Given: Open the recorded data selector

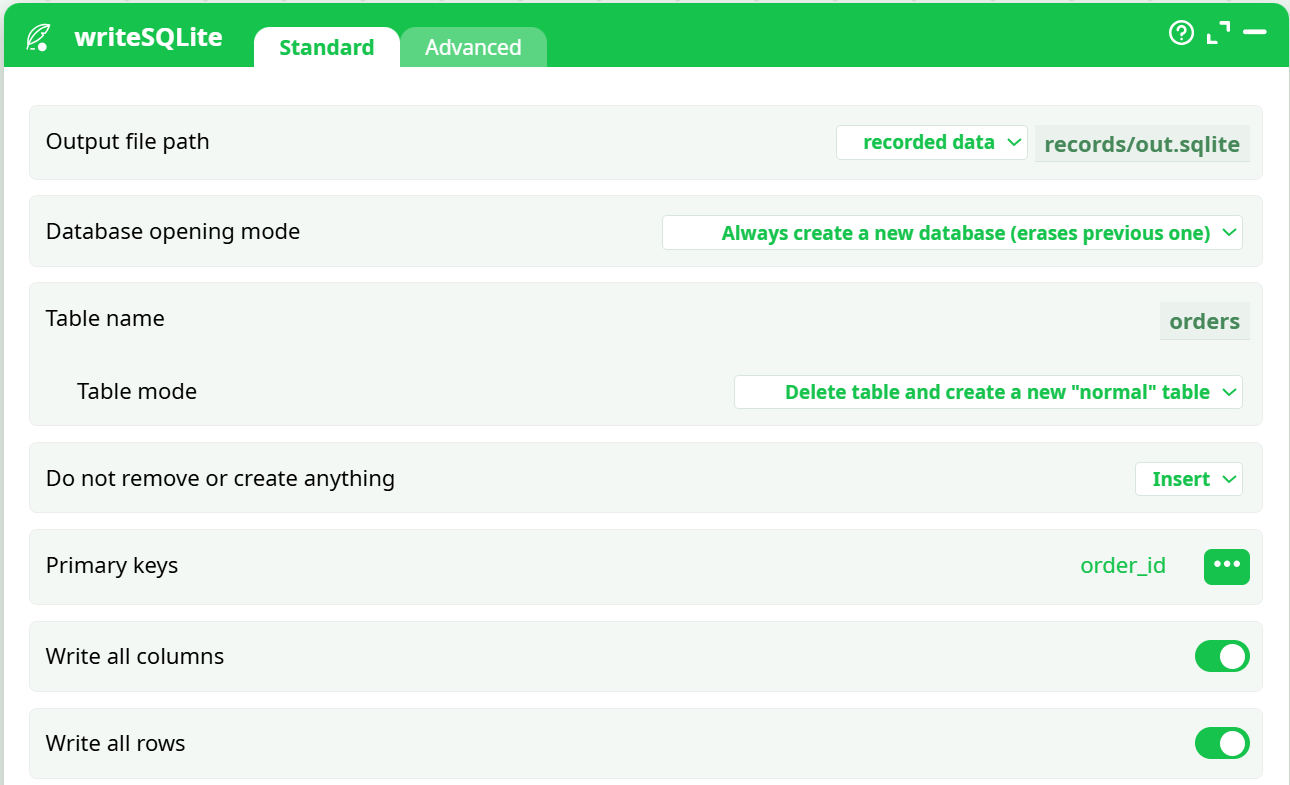Looking at the screenshot, I should click(931, 142).
